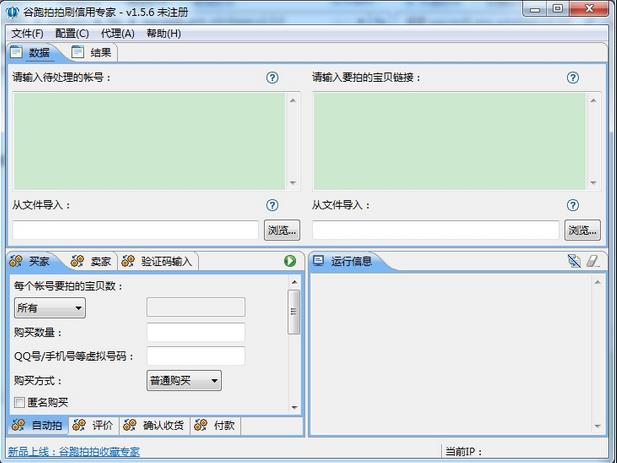Click the up arrow of 运行信息 log scrollbar
This screenshot has height=463, width=617.
click(597, 282)
